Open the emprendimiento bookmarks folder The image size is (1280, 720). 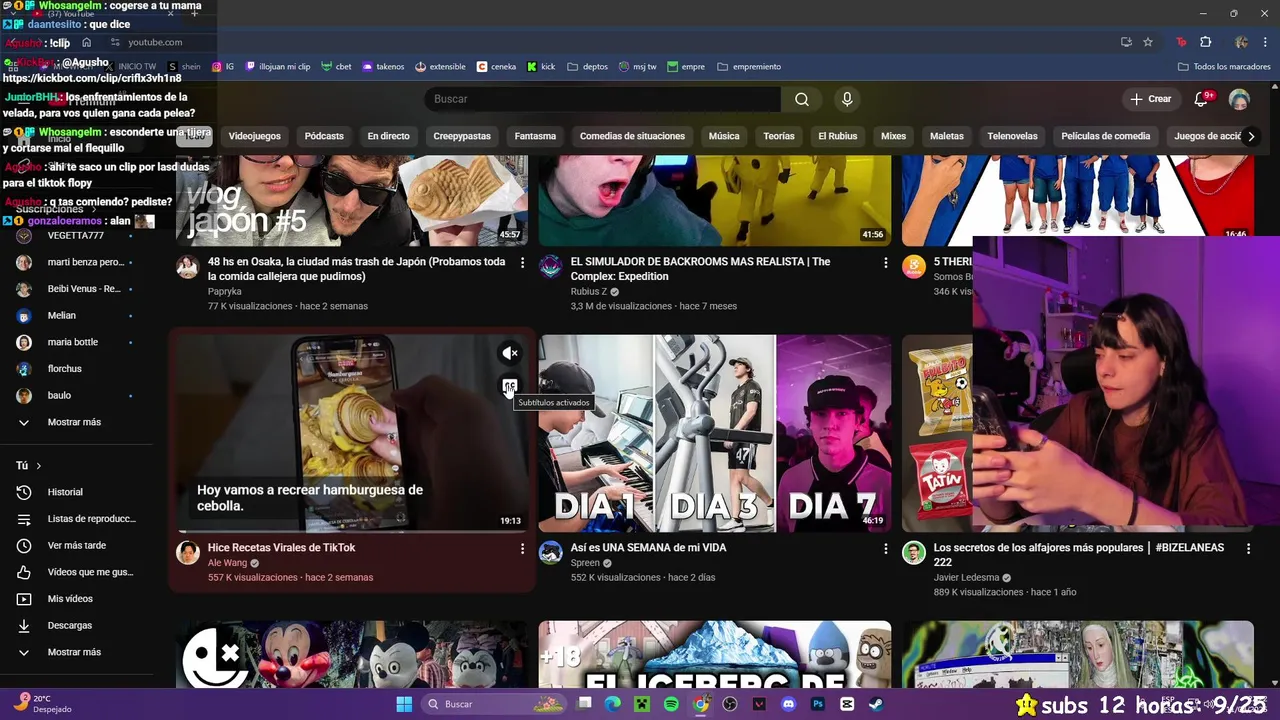coord(749,67)
